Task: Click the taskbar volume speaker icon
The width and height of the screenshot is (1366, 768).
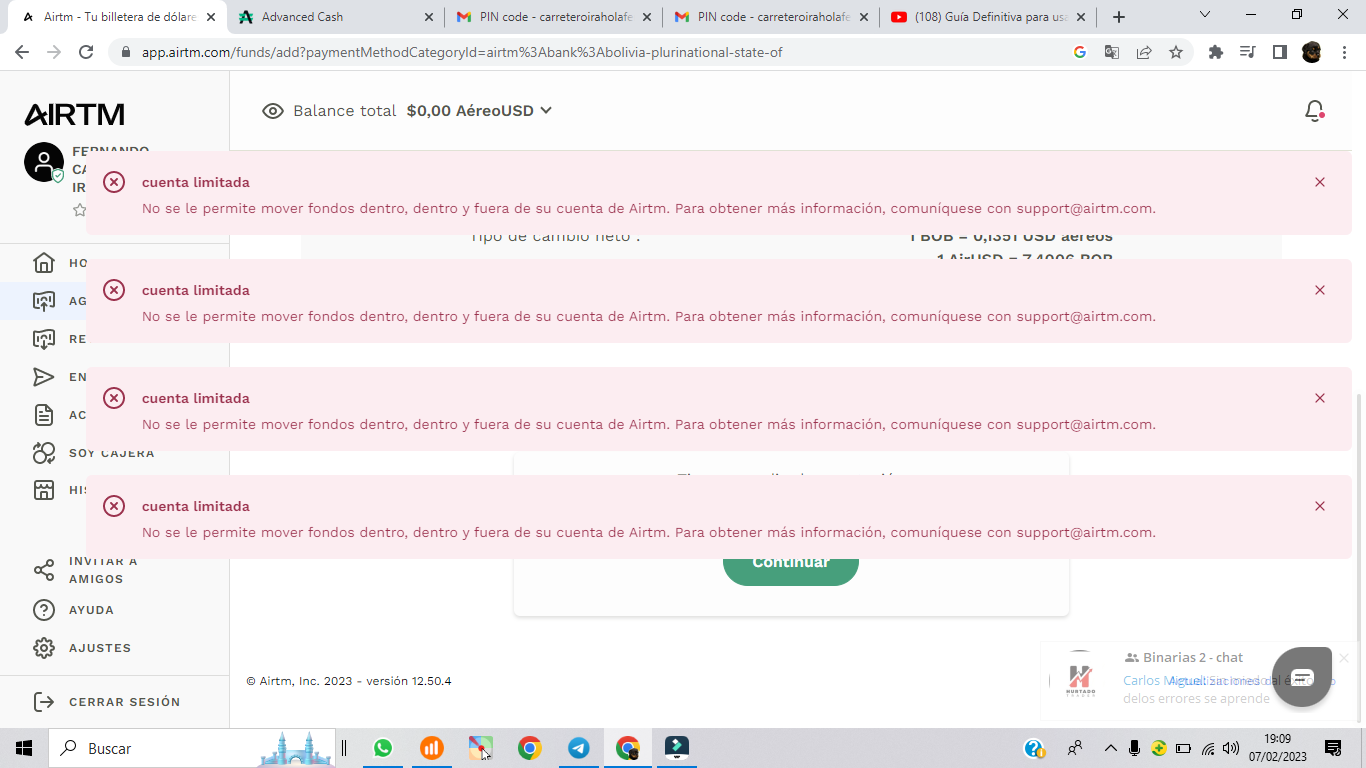Action: (1231, 748)
